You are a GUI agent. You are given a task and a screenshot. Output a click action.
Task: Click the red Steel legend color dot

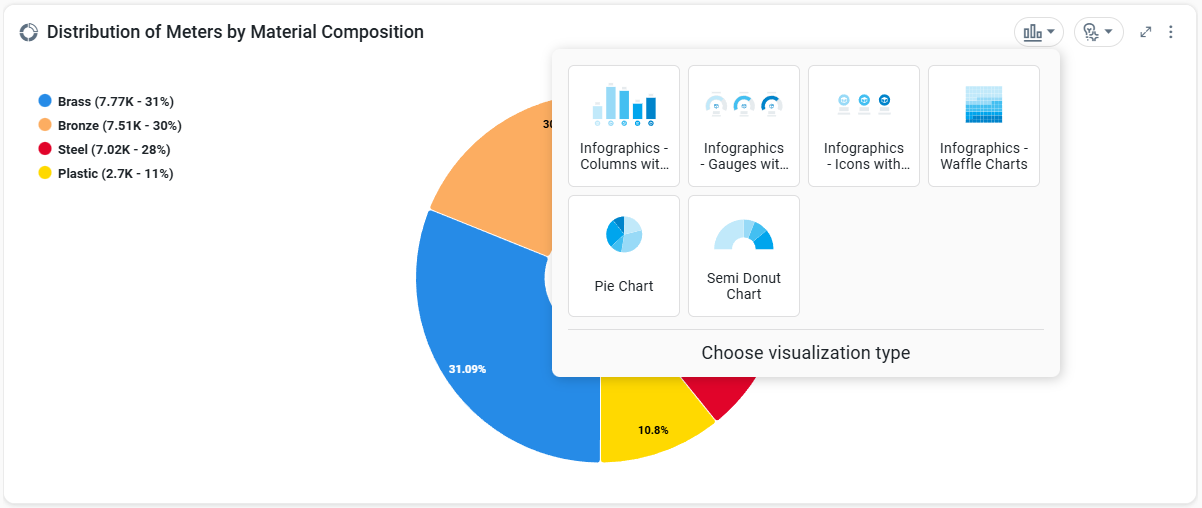point(45,149)
